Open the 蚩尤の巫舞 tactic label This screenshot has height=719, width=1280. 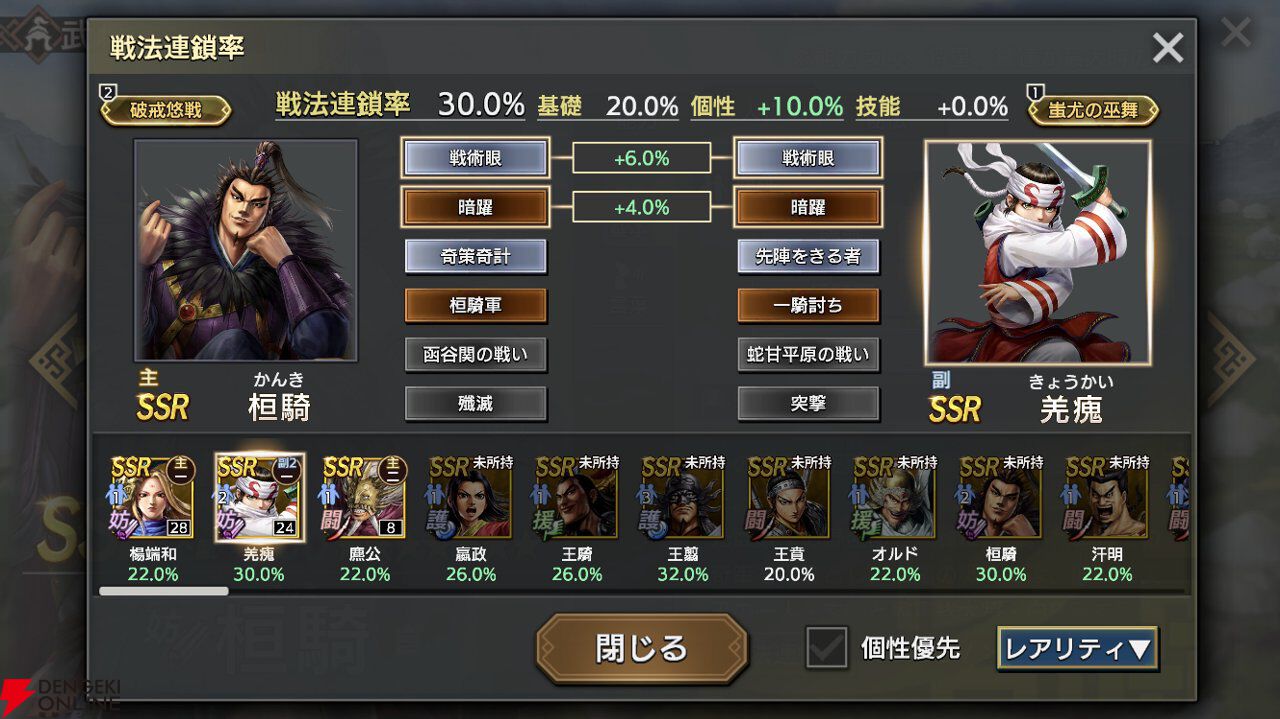pos(1094,110)
